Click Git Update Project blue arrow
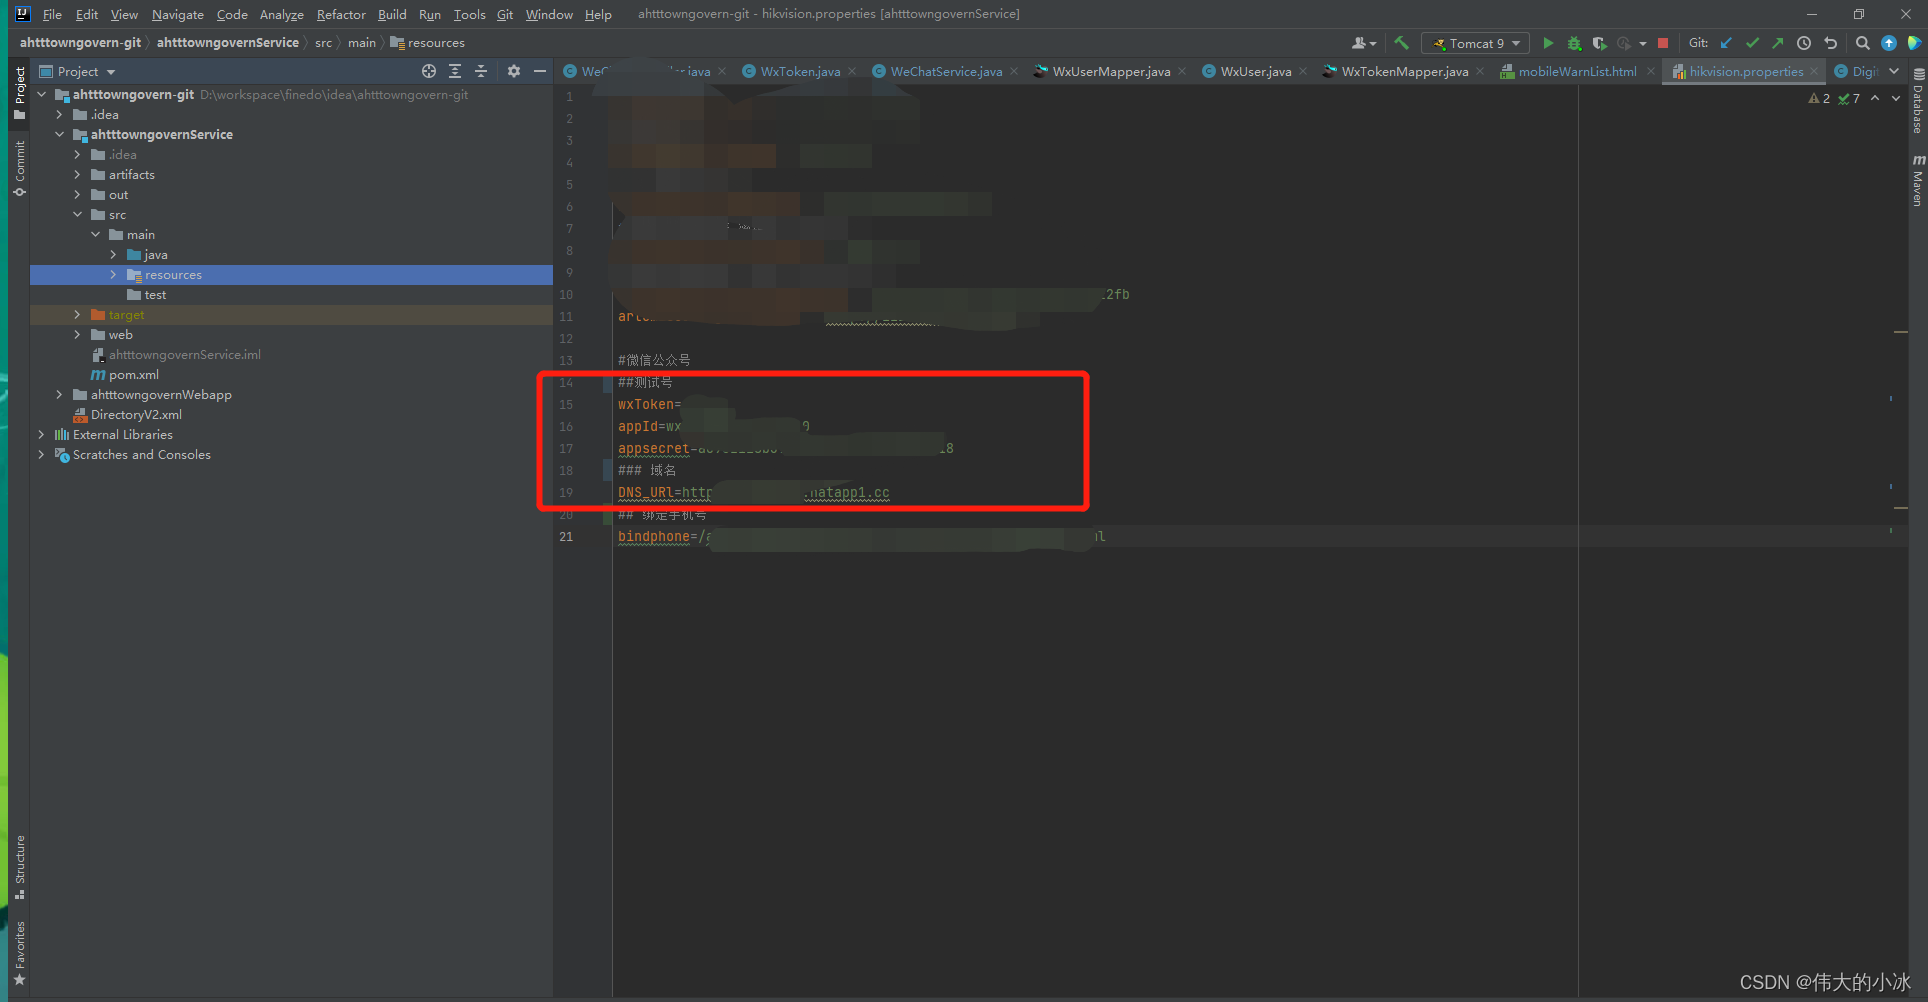The width and height of the screenshot is (1928, 1002). pos(1726,43)
